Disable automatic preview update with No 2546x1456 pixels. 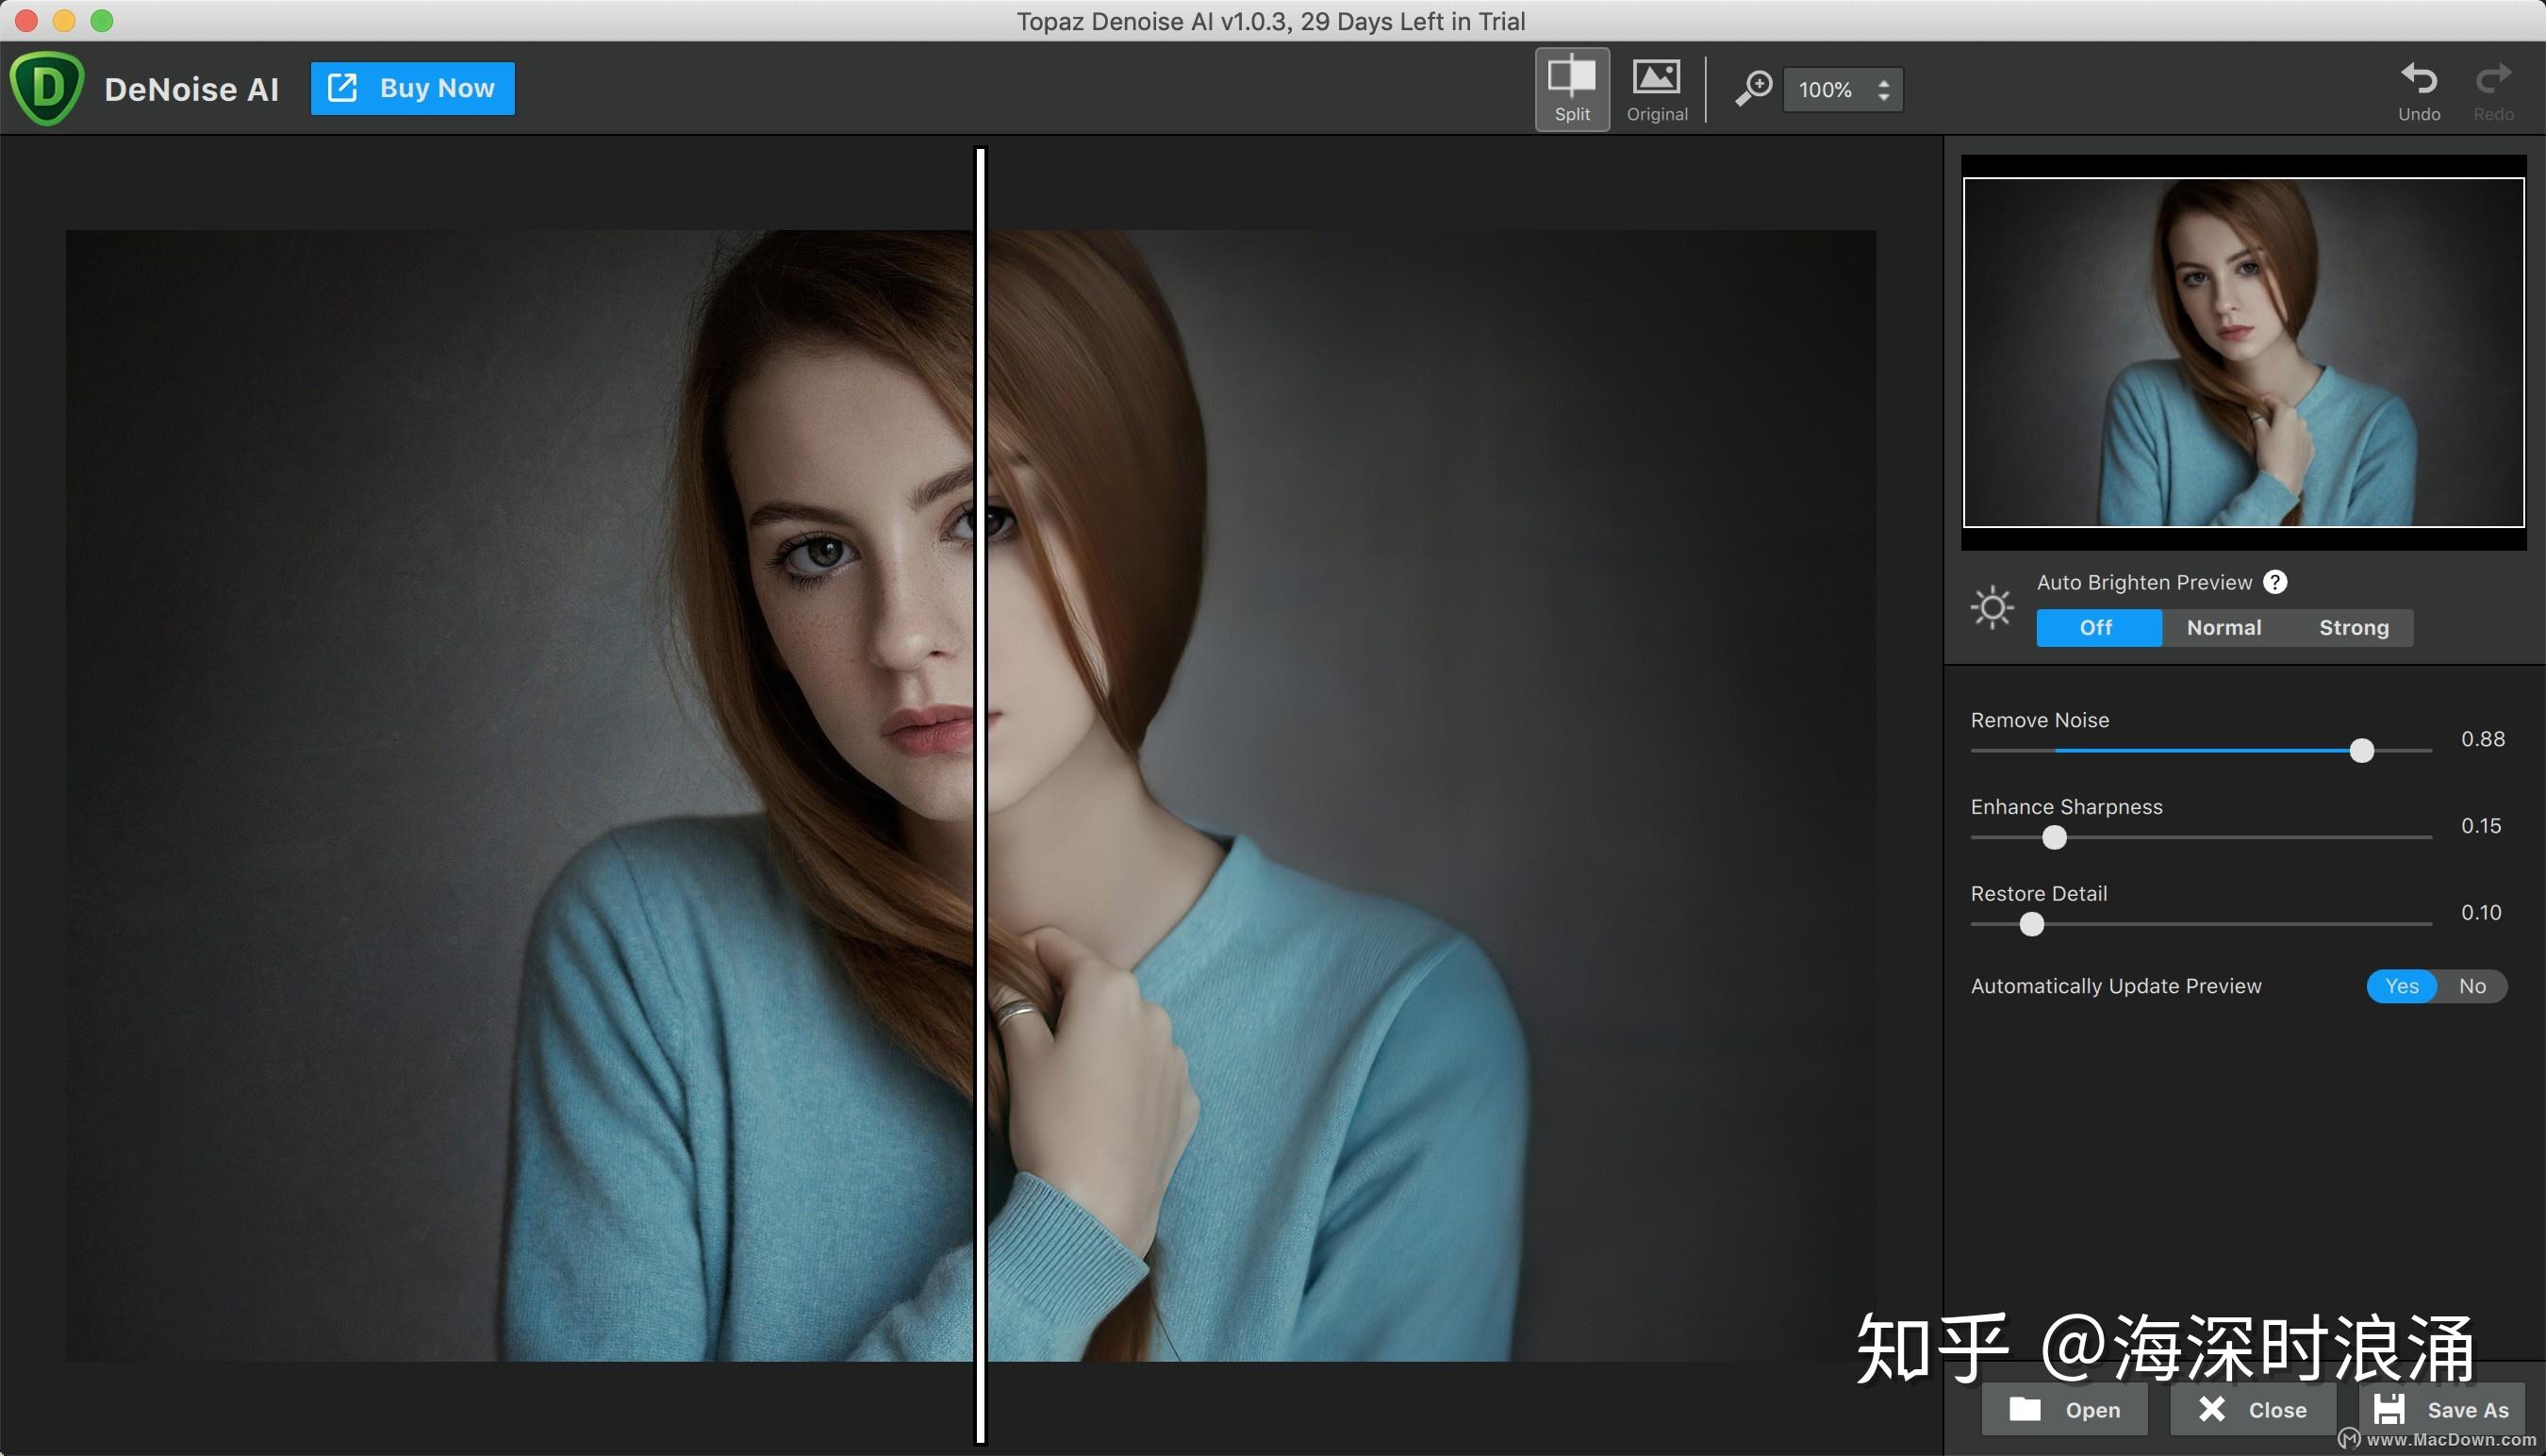(x=2472, y=986)
